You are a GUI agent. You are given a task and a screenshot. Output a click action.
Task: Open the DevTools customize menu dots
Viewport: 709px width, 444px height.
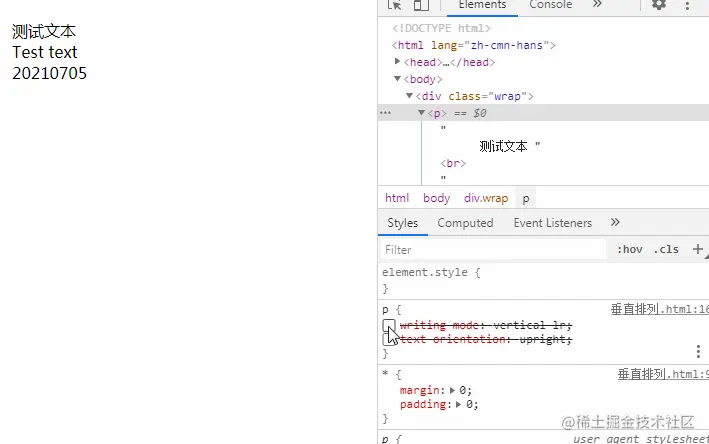[x=687, y=5]
